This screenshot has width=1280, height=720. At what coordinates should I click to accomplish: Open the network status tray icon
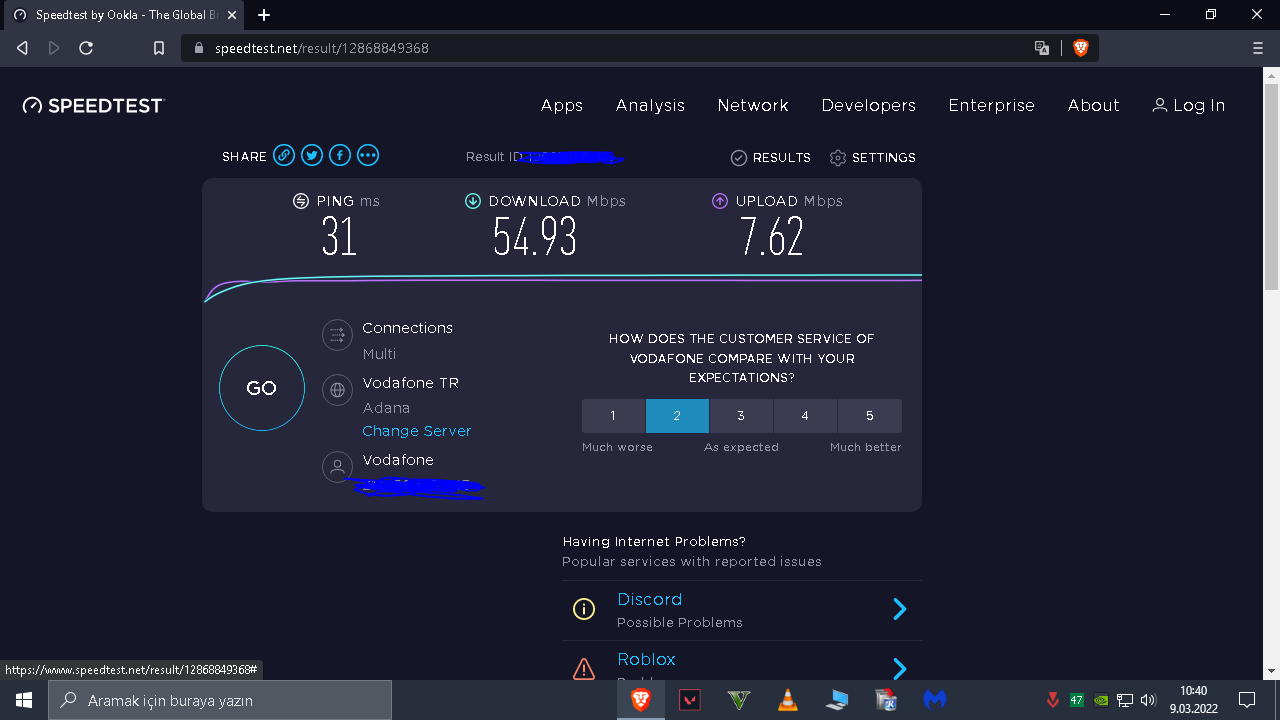click(x=1125, y=700)
